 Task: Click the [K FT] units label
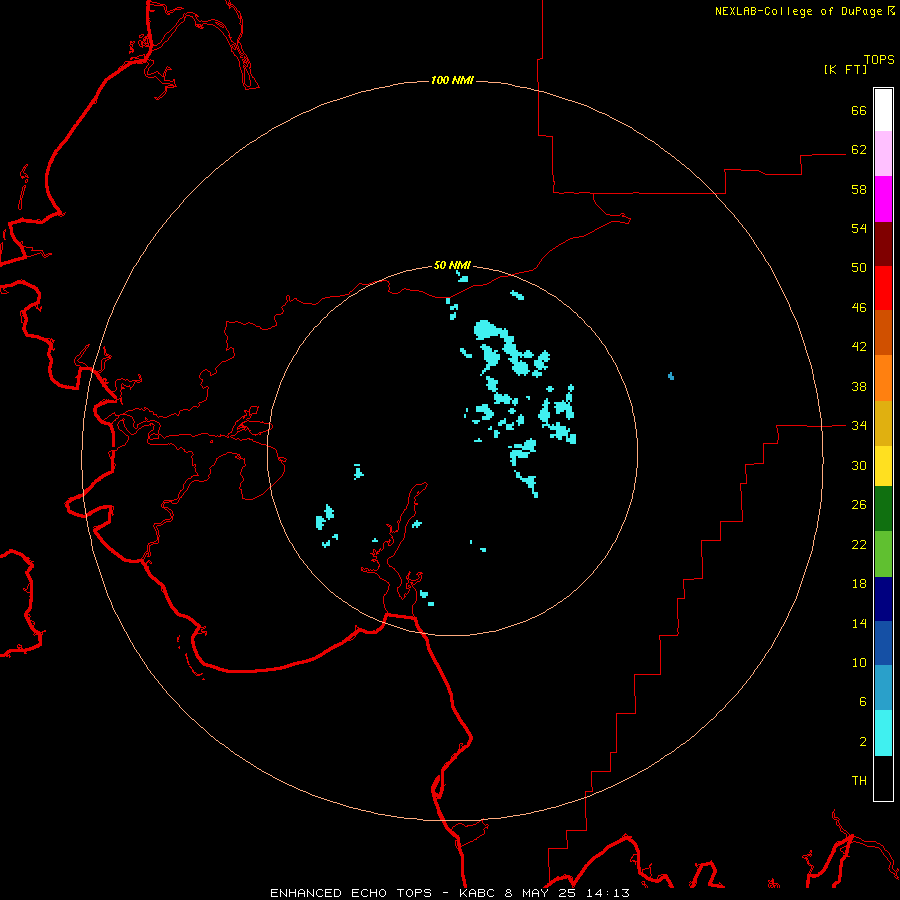845,69
